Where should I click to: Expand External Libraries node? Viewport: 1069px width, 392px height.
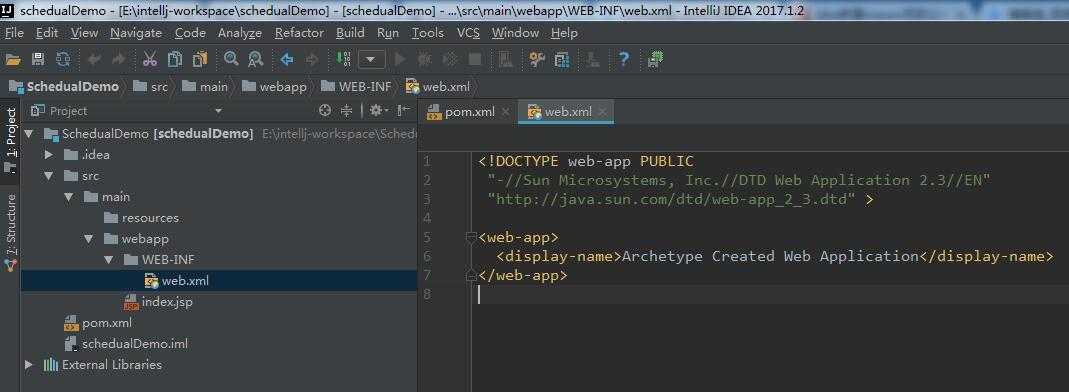(x=28, y=365)
